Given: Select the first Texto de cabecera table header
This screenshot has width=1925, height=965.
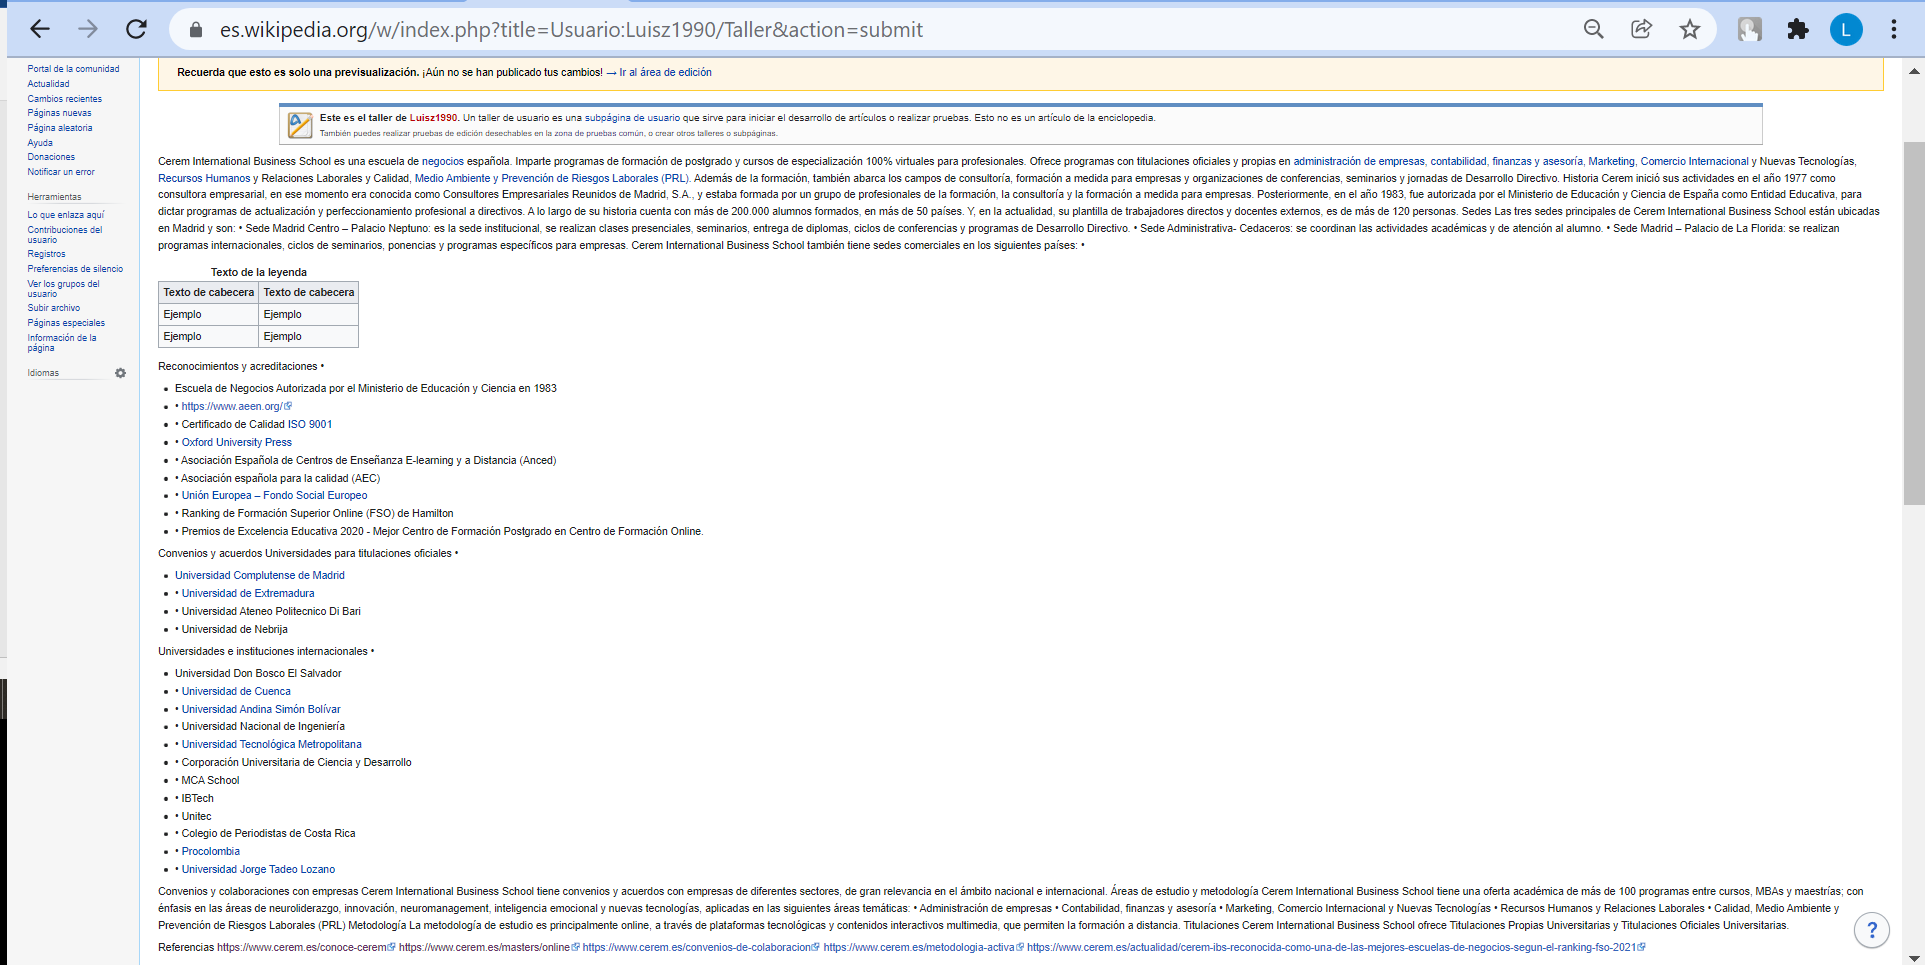Looking at the screenshot, I should pos(209,292).
